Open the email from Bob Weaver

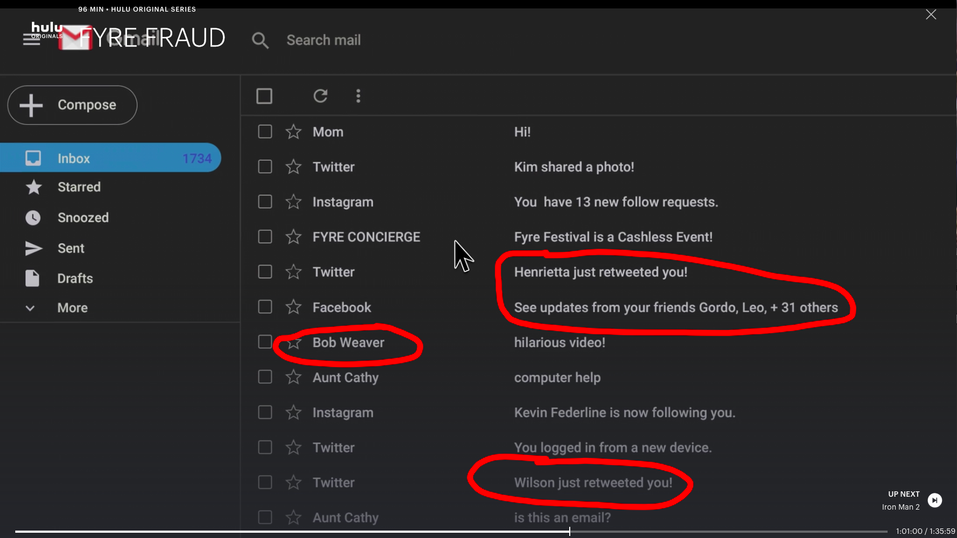click(348, 343)
